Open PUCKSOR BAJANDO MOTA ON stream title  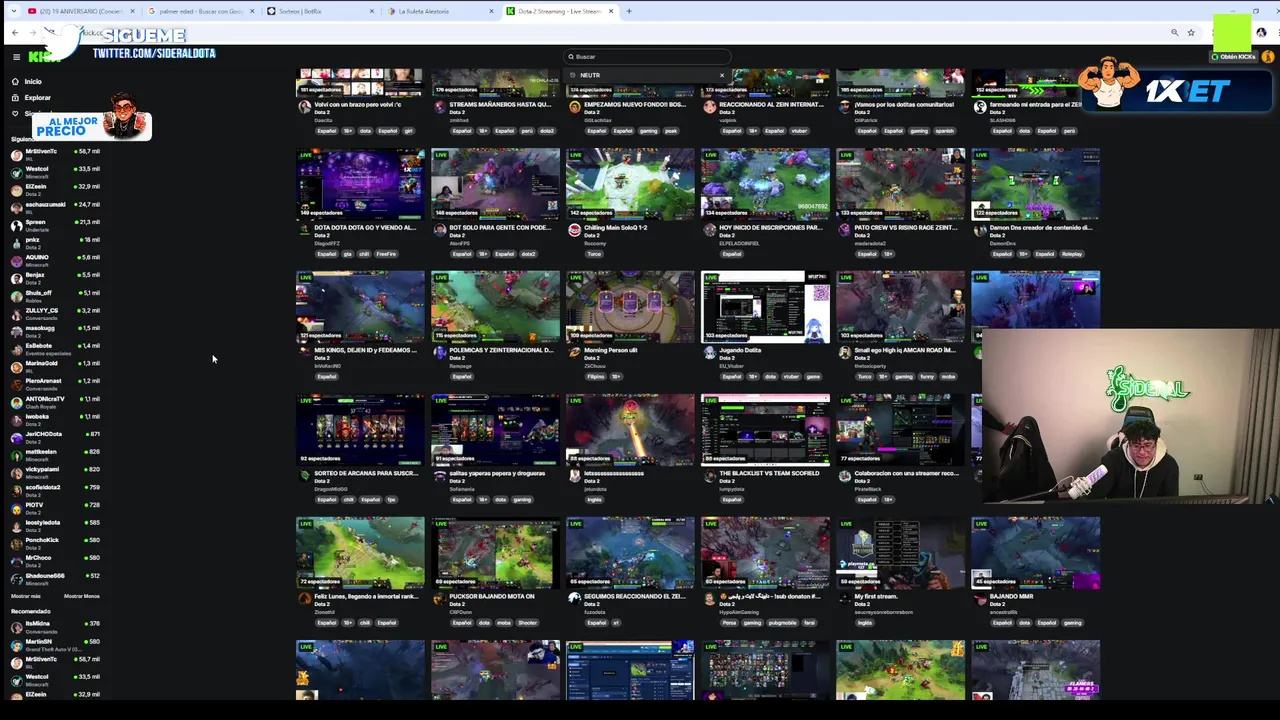coord(492,597)
